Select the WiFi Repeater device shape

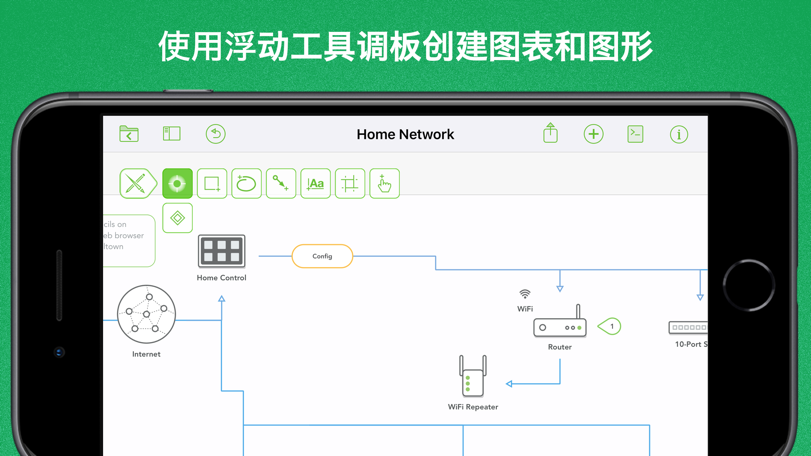473,376
